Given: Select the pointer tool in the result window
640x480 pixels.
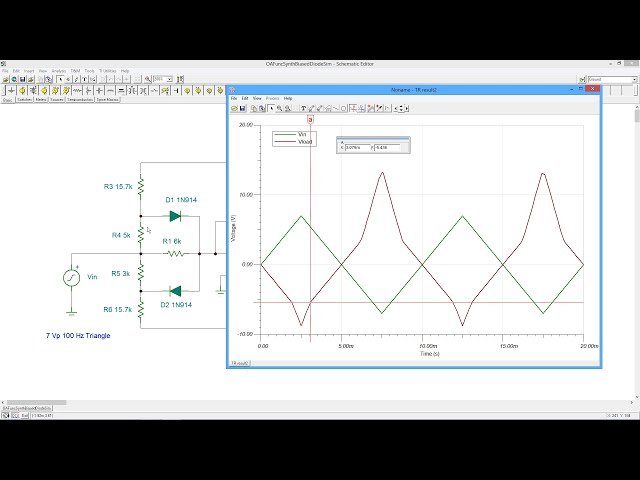Looking at the screenshot, I should (x=271, y=109).
